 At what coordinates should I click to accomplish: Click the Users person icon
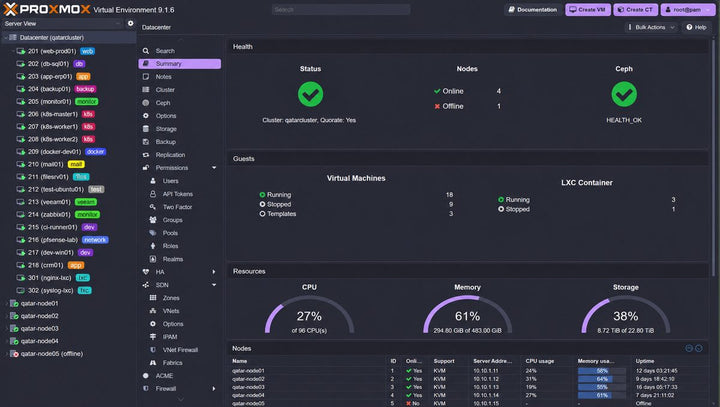153,181
